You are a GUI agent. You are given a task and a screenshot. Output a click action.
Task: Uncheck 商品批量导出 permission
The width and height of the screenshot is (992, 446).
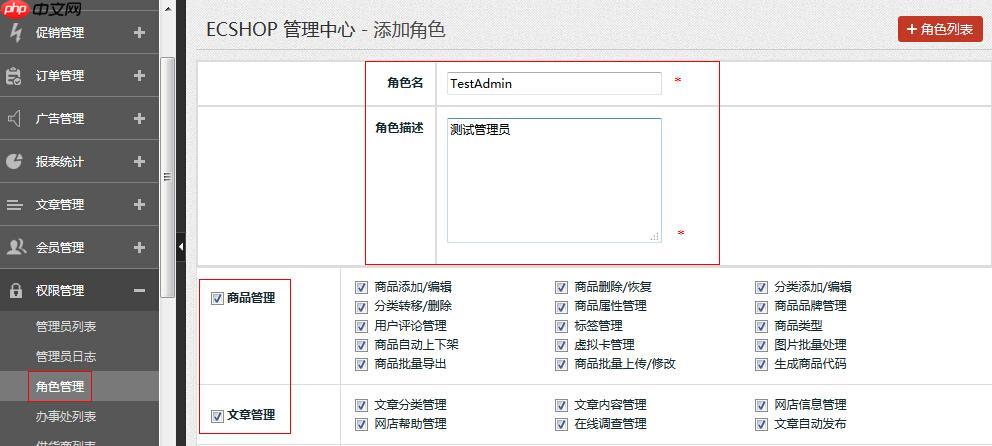tap(361, 364)
